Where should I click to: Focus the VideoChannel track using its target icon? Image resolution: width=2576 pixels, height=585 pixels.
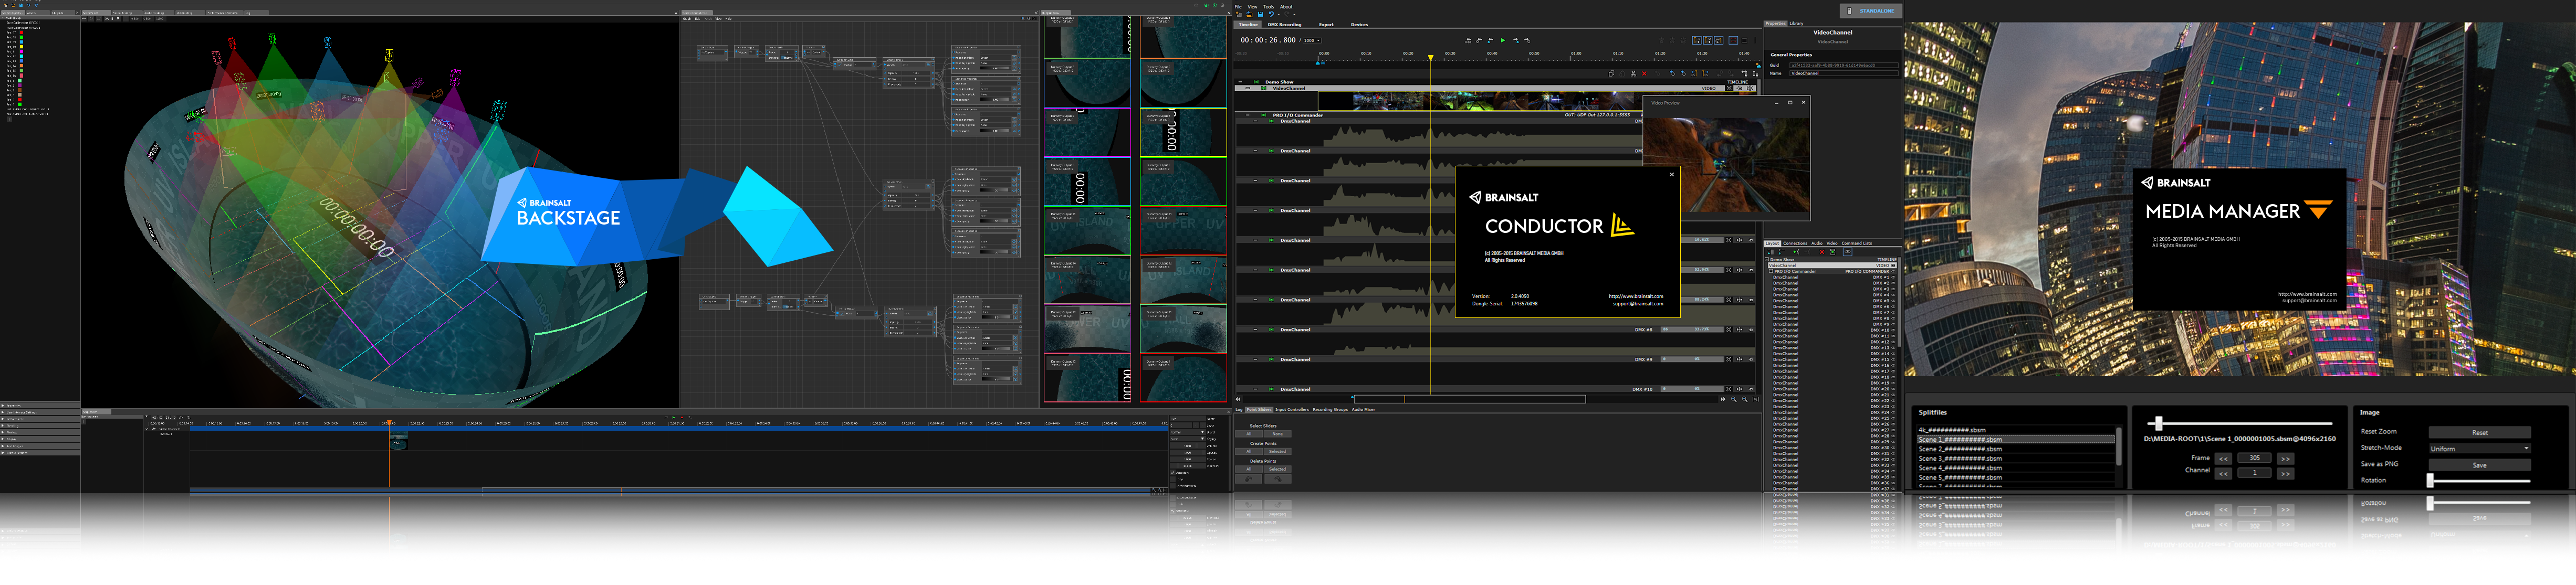pos(1729,88)
